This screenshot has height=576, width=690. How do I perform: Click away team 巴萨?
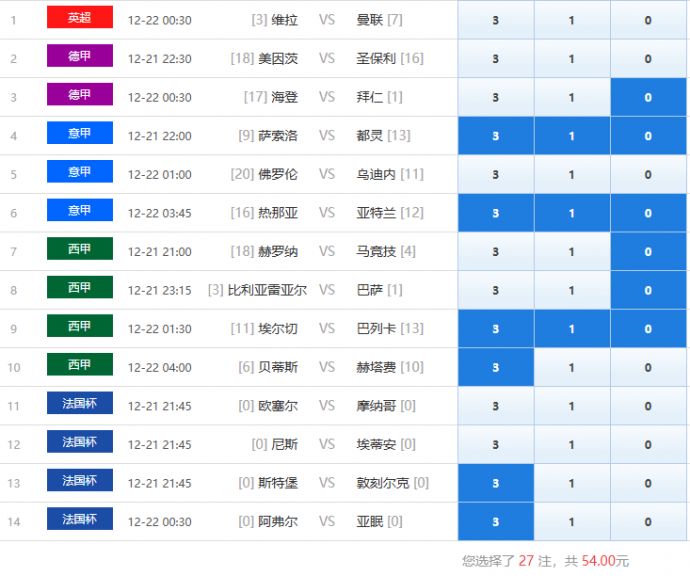[370, 290]
